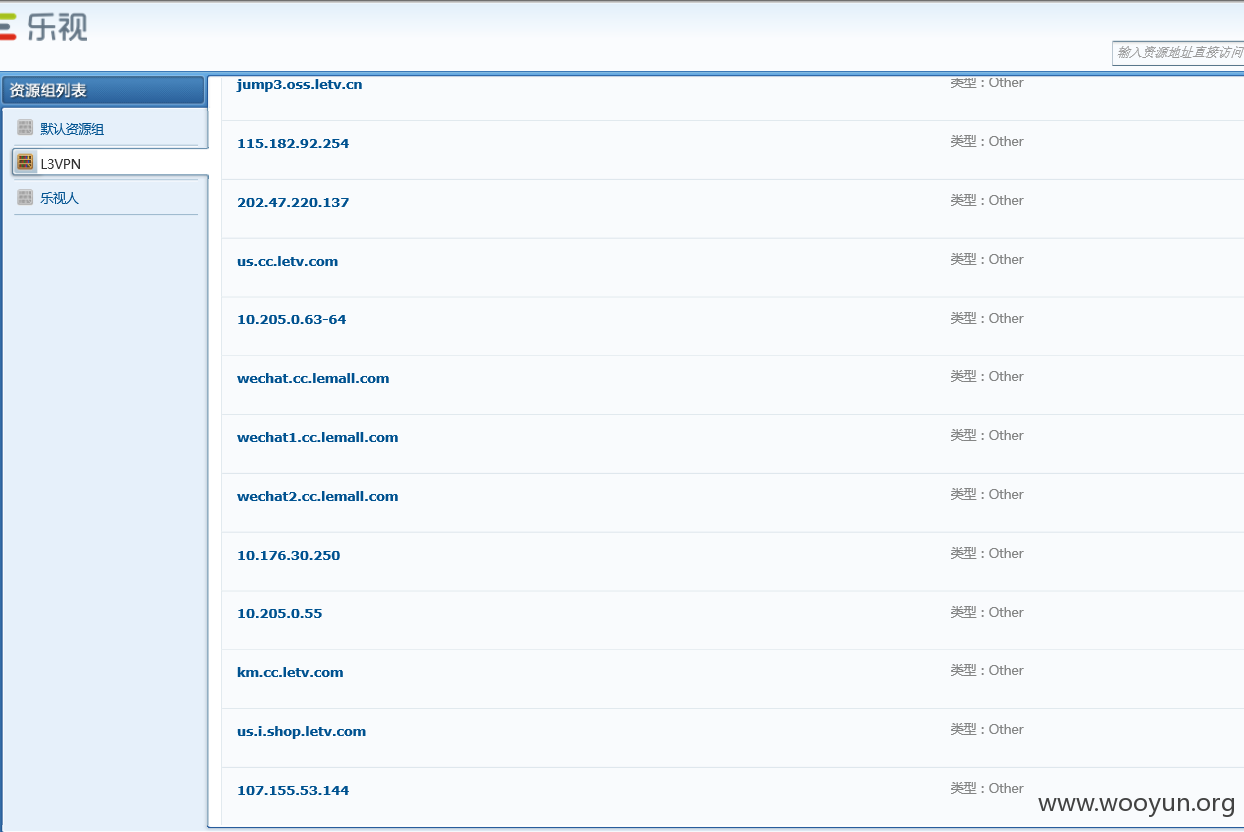
Task: Open the jump3.oss.letv.cn resource link
Action: 299,85
